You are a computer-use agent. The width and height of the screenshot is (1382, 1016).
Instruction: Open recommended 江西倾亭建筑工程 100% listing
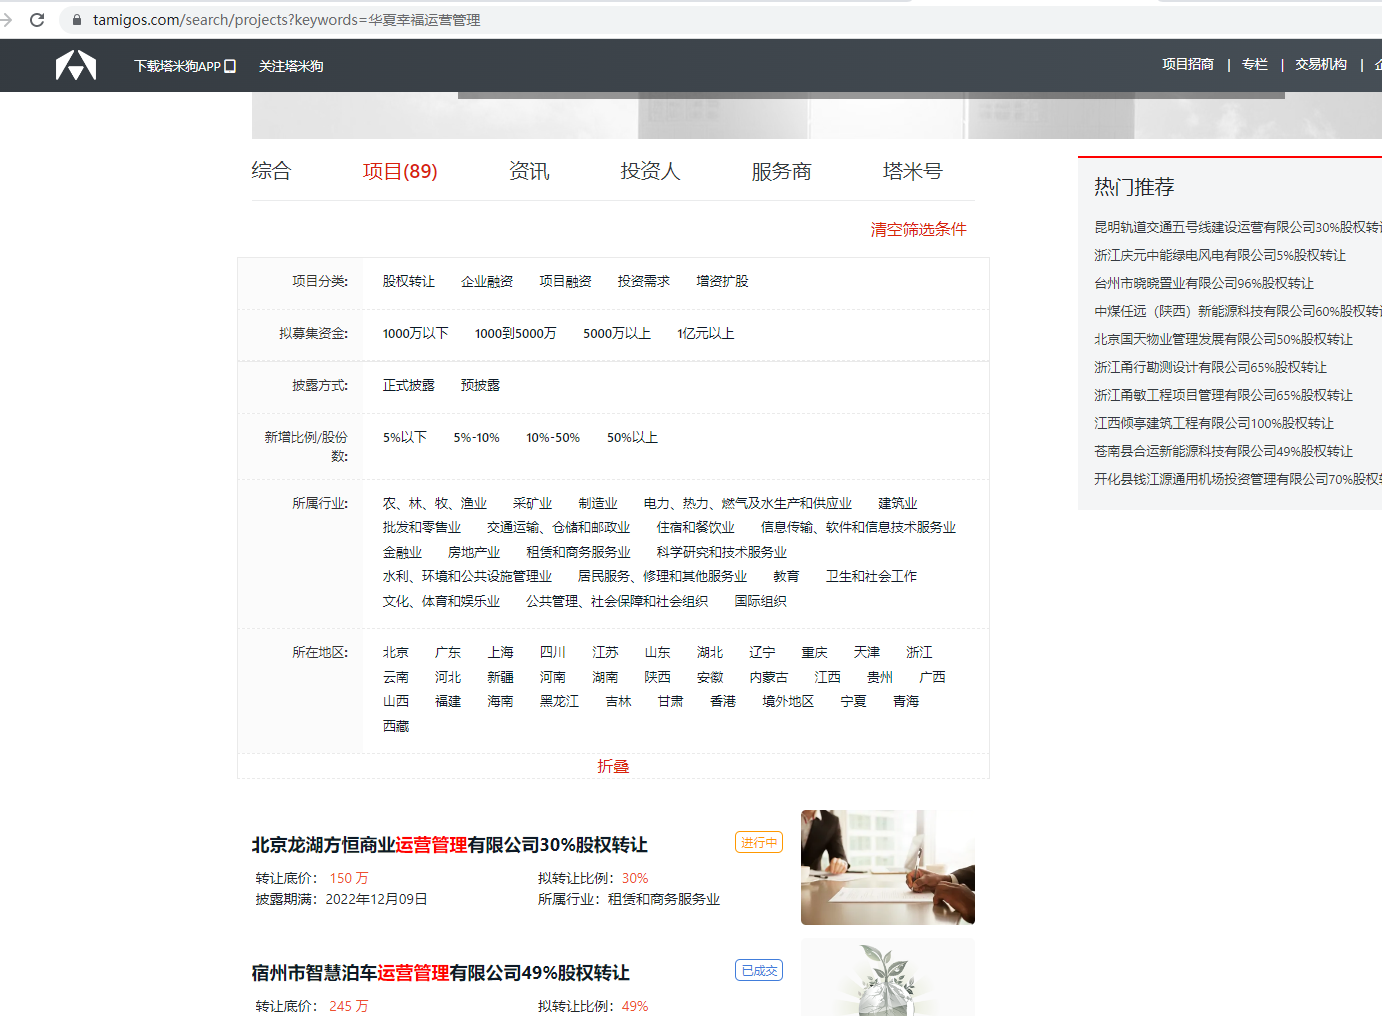point(1214,423)
